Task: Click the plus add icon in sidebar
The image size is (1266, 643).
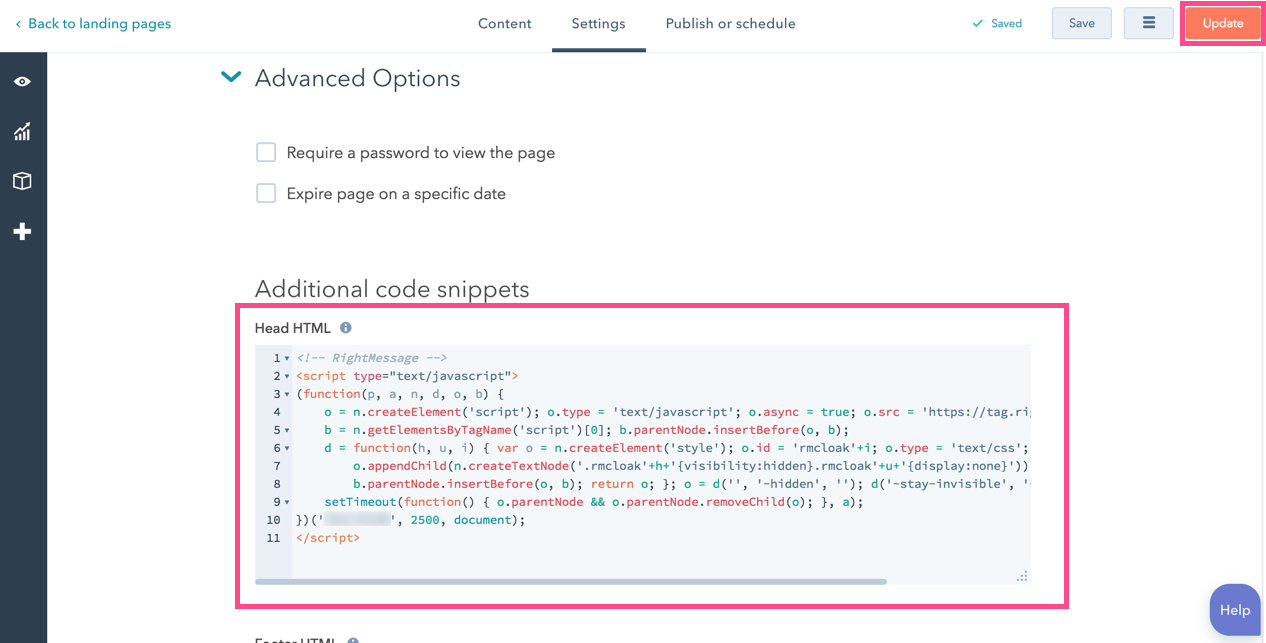Action: [22, 231]
